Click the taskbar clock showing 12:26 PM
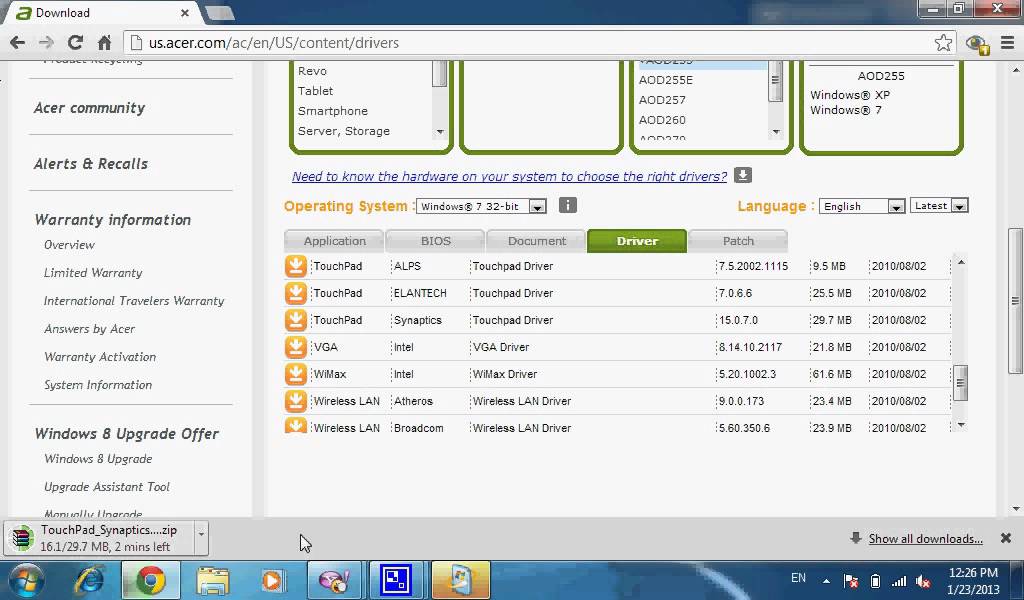The width and height of the screenshot is (1024, 600). tap(972, 580)
